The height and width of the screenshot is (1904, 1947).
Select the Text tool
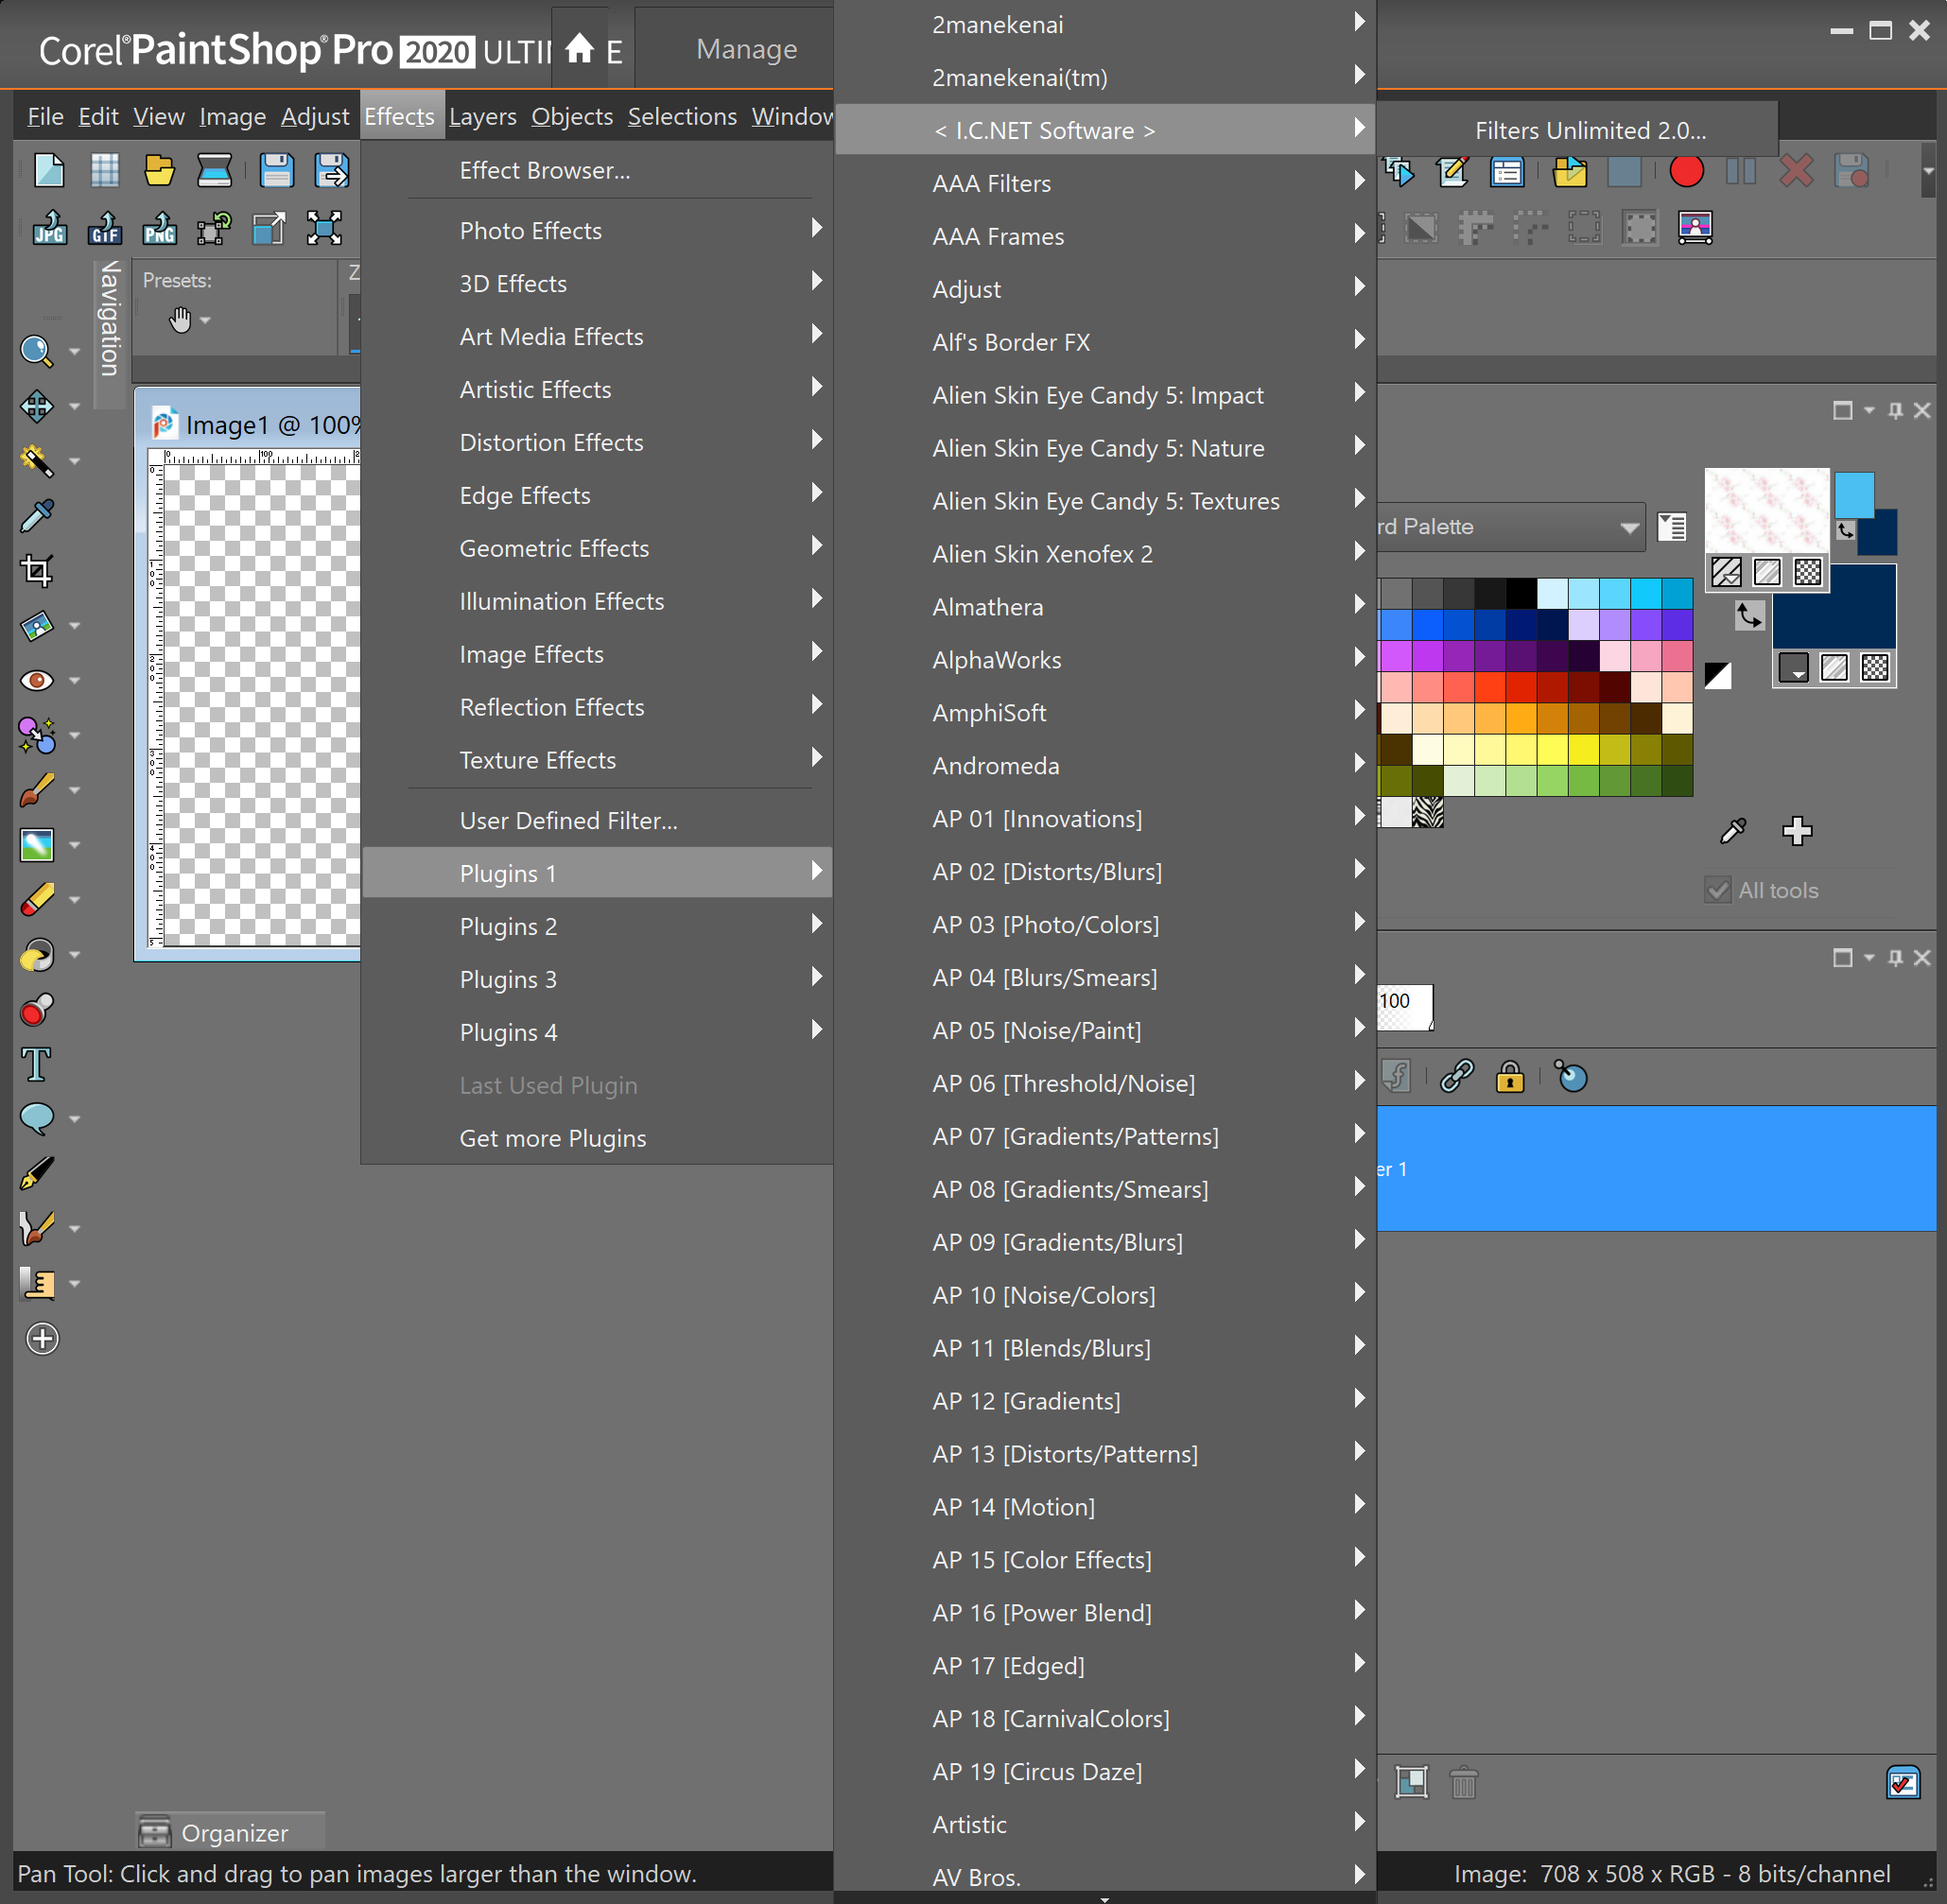coord(37,1064)
